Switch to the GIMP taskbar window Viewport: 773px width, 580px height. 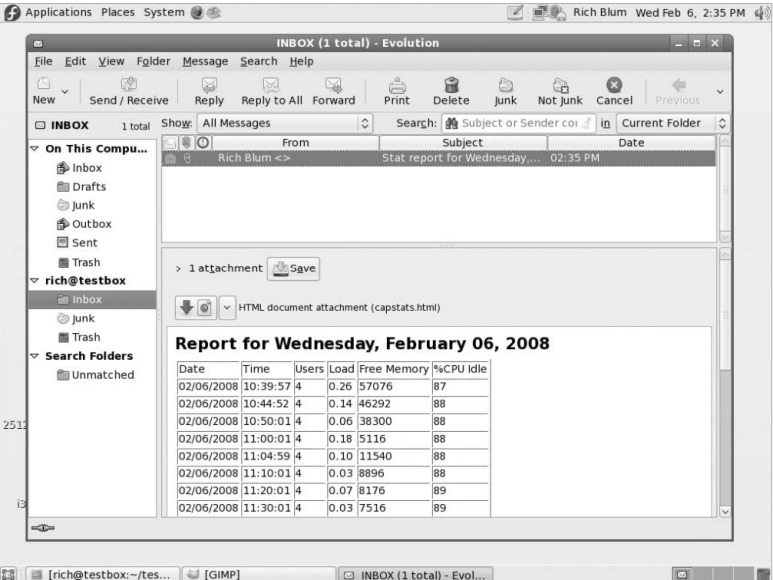(x=259, y=574)
